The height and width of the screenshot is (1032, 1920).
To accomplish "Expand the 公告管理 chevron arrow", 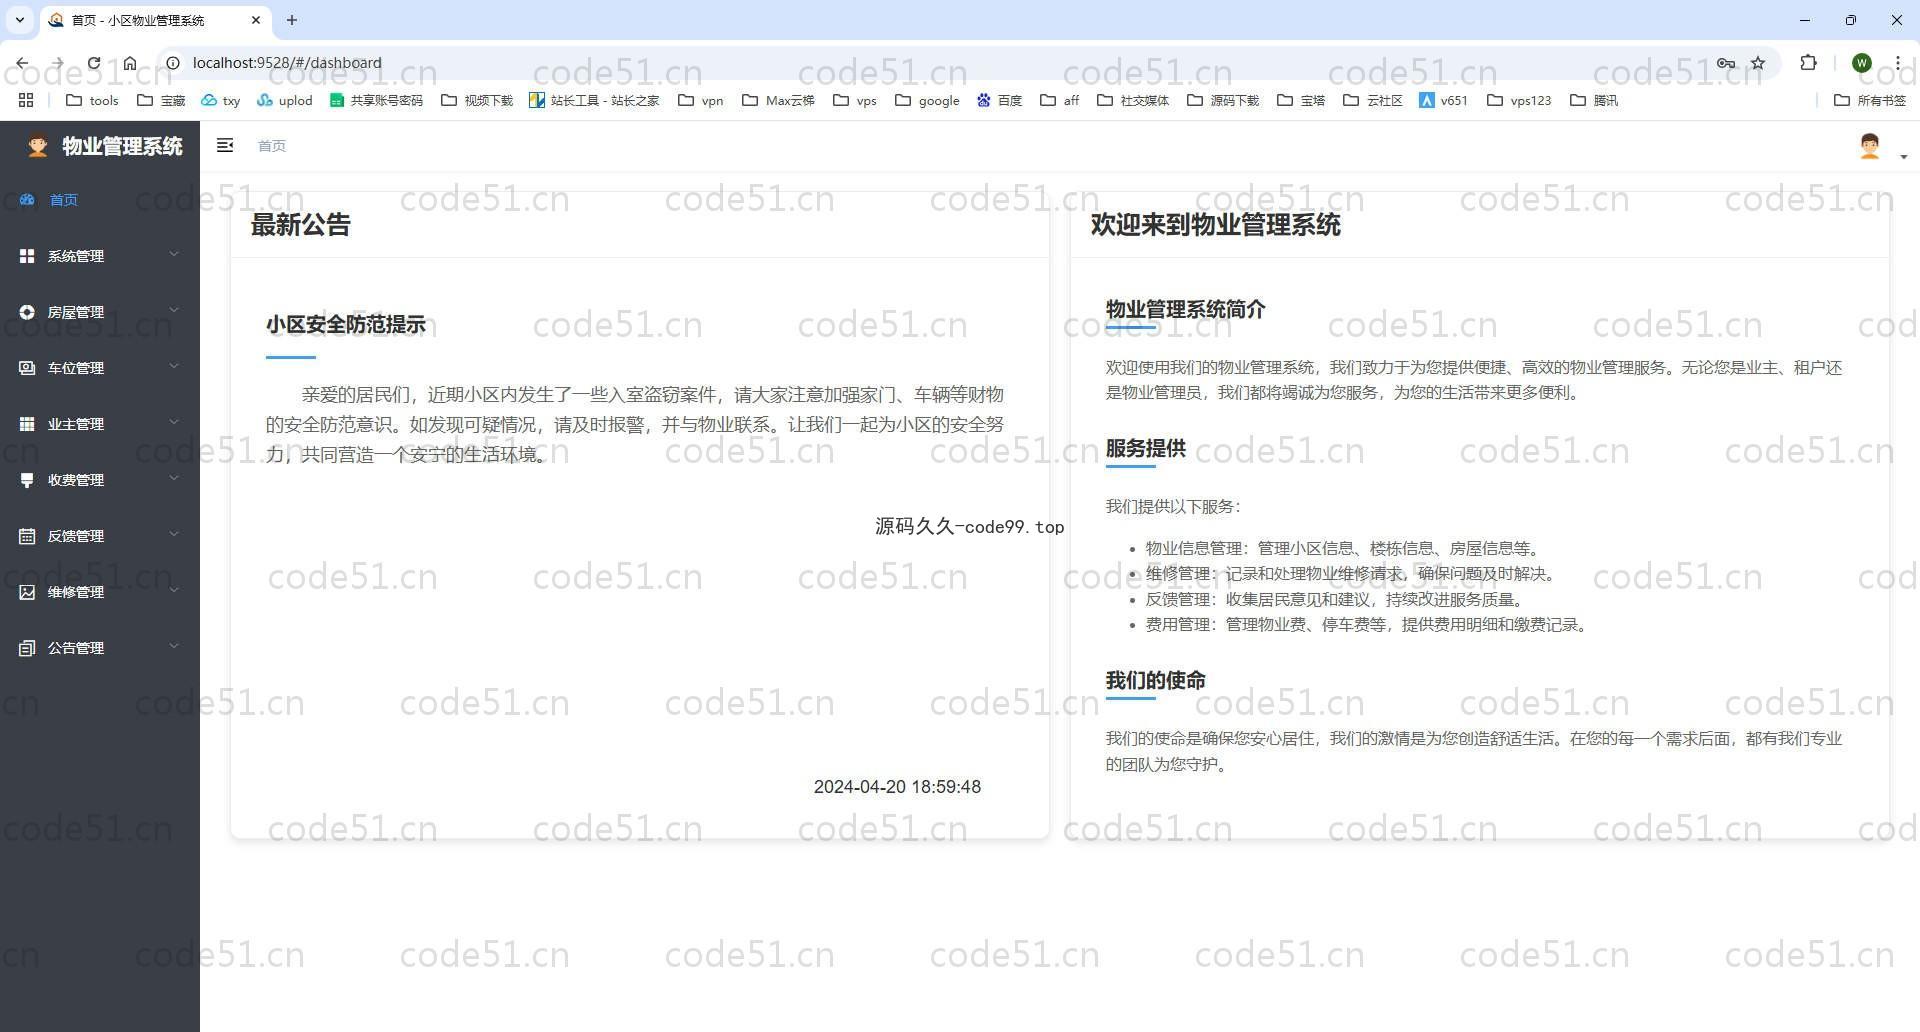I will tap(174, 647).
